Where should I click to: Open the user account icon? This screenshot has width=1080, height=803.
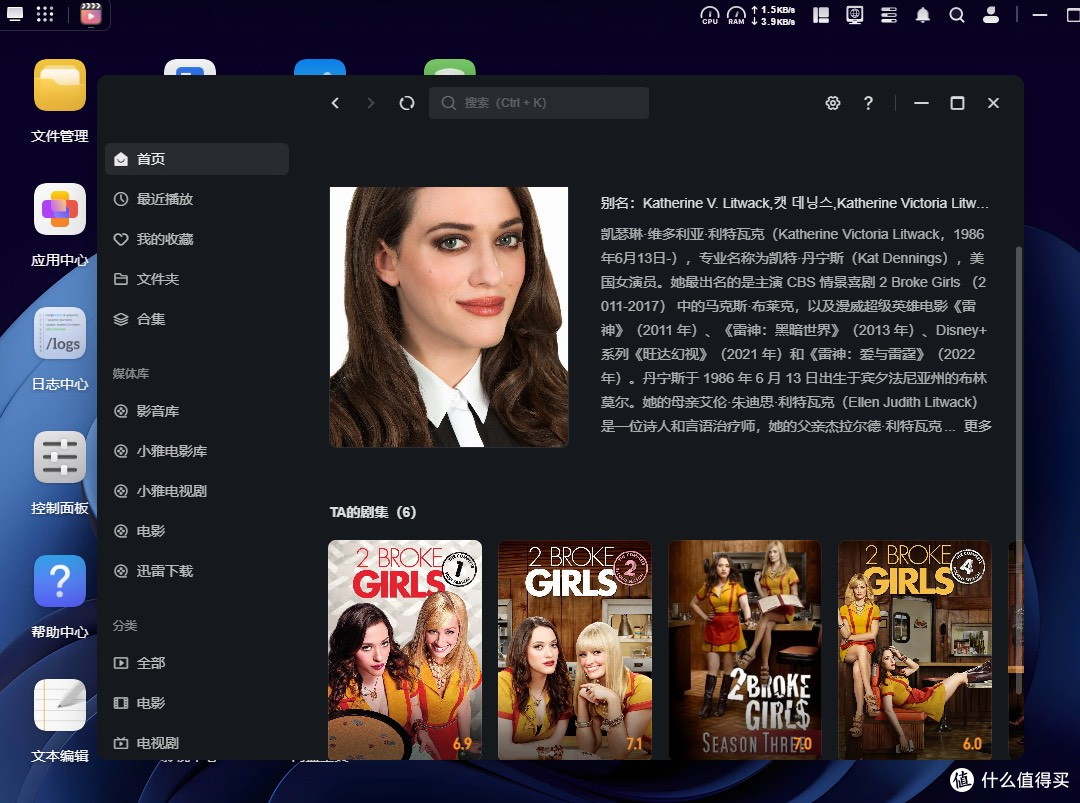click(991, 15)
